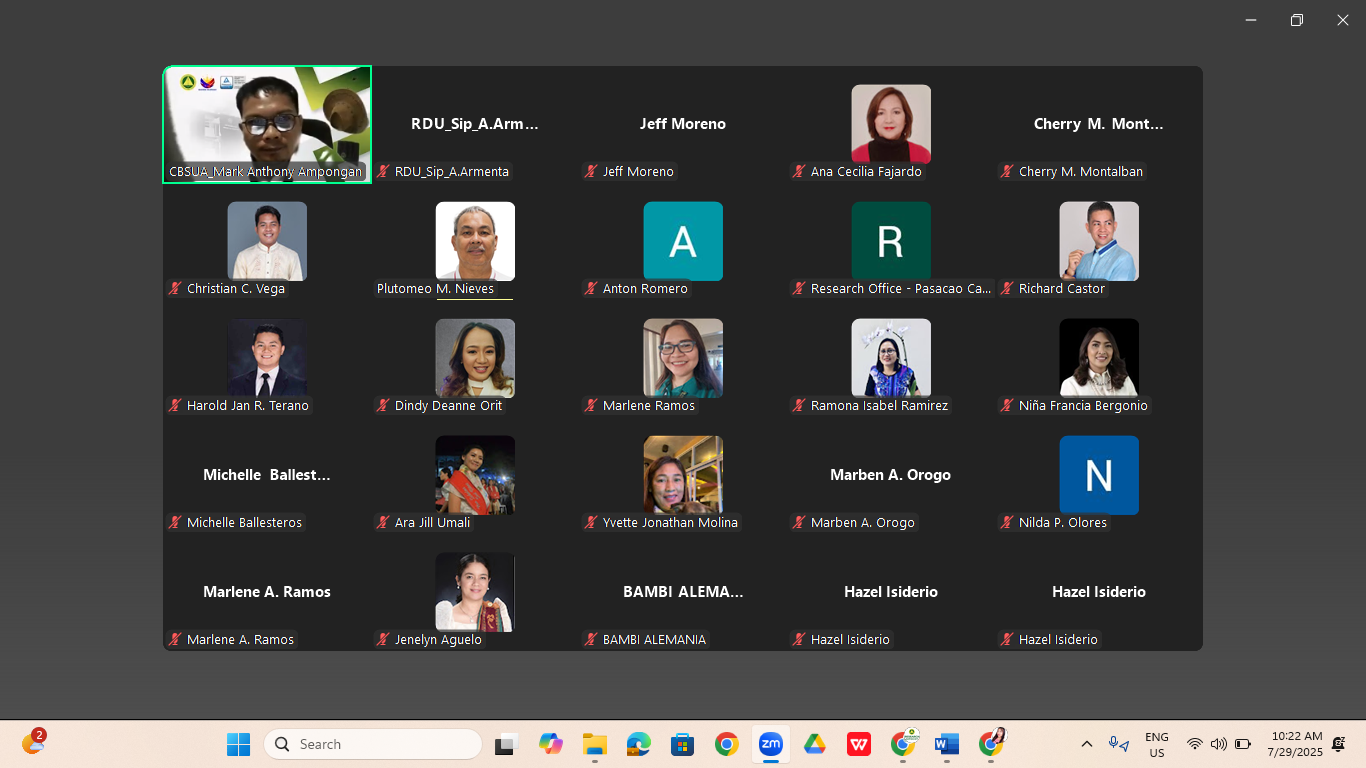Viewport: 1366px width, 768px height.
Task: Open Microsoft Word taskbar icon
Action: (x=946, y=744)
